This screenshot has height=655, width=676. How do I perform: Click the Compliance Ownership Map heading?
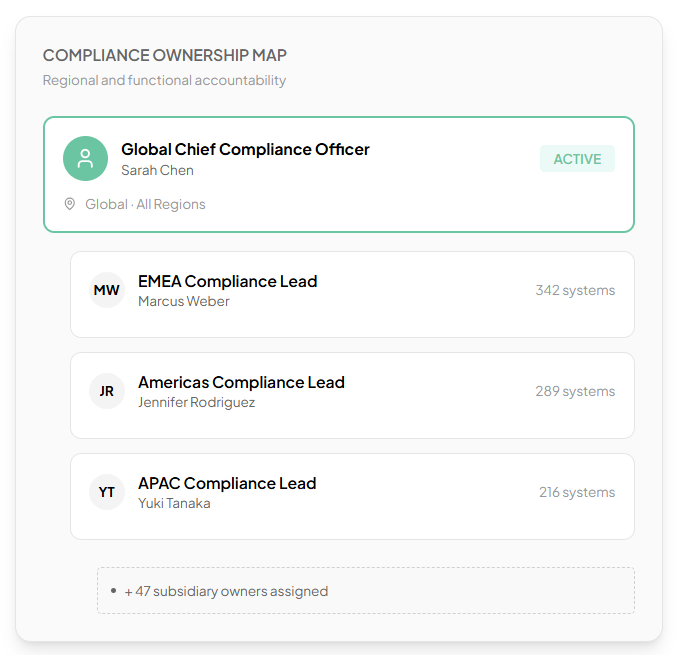click(165, 55)
